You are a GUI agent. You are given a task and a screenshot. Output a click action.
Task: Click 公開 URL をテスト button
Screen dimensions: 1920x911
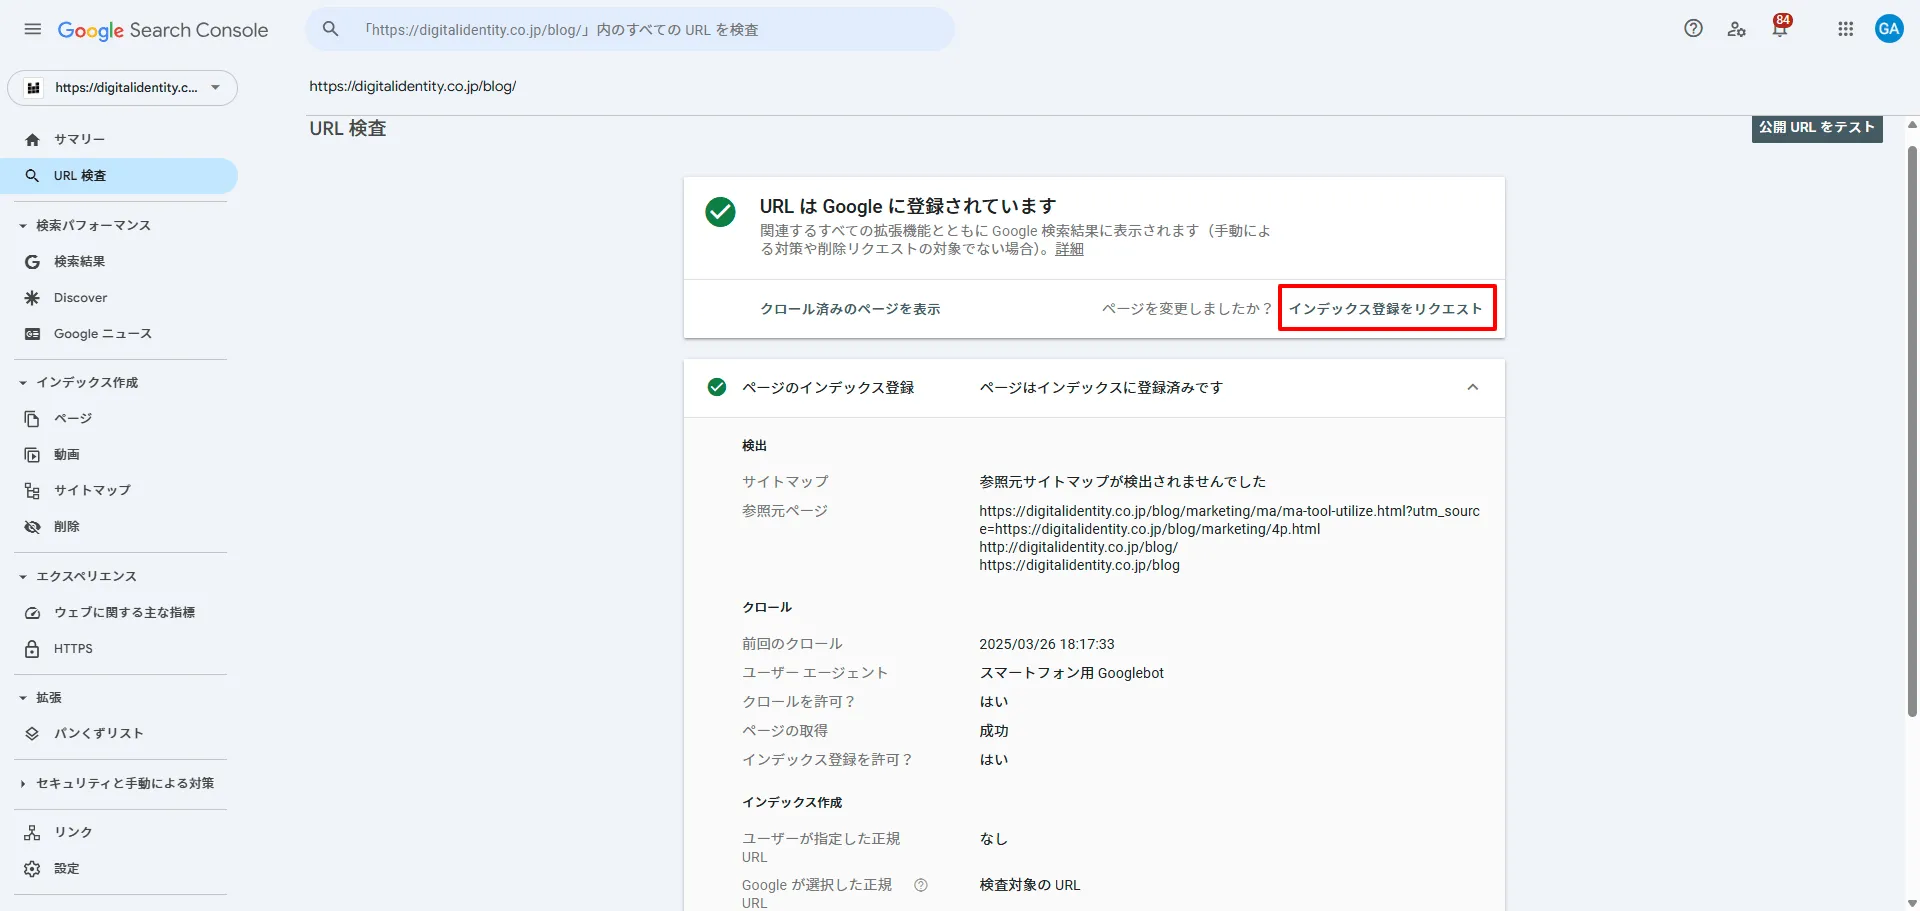[x=1817, y=128]
